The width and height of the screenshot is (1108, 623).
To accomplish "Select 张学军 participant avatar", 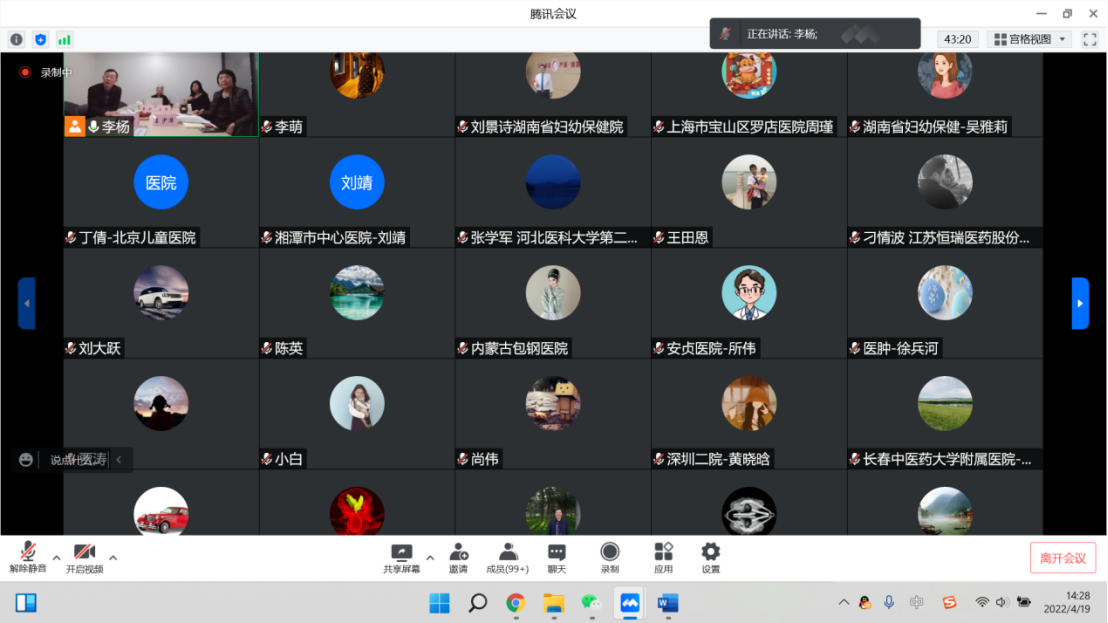I will pyautogui.click(x=553, y=182).
